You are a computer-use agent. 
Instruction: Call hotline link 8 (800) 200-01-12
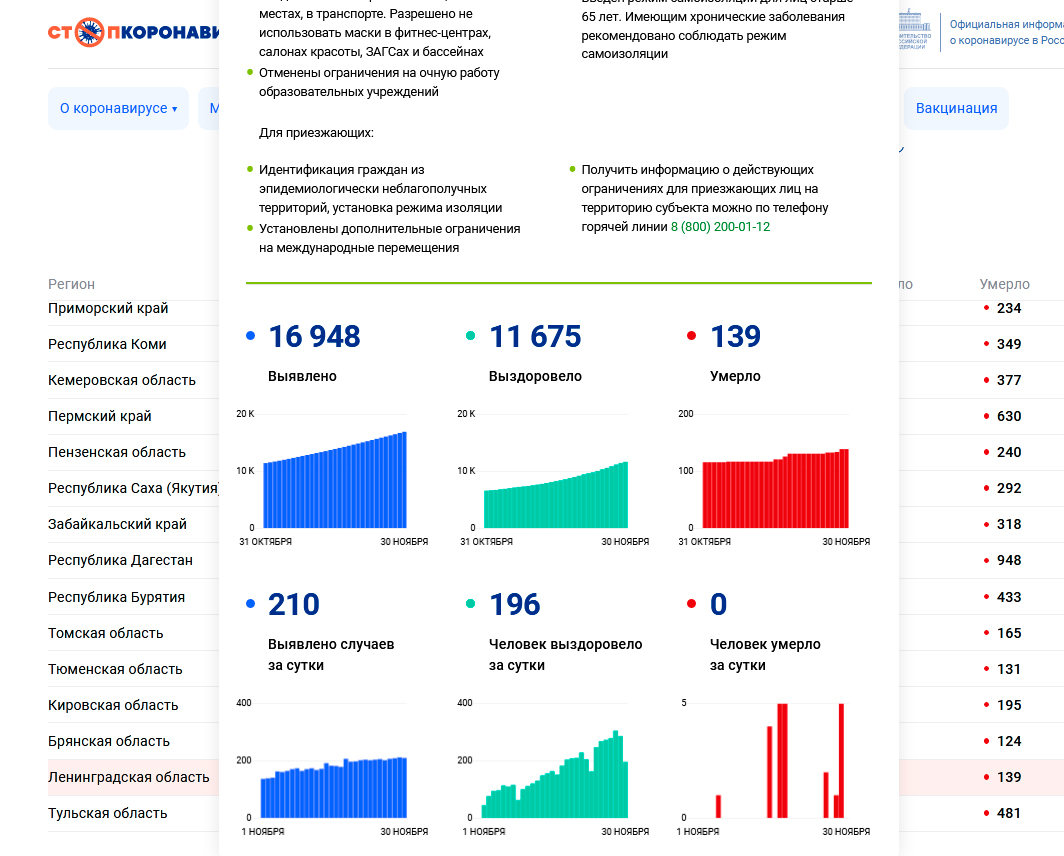pos(720,227)
